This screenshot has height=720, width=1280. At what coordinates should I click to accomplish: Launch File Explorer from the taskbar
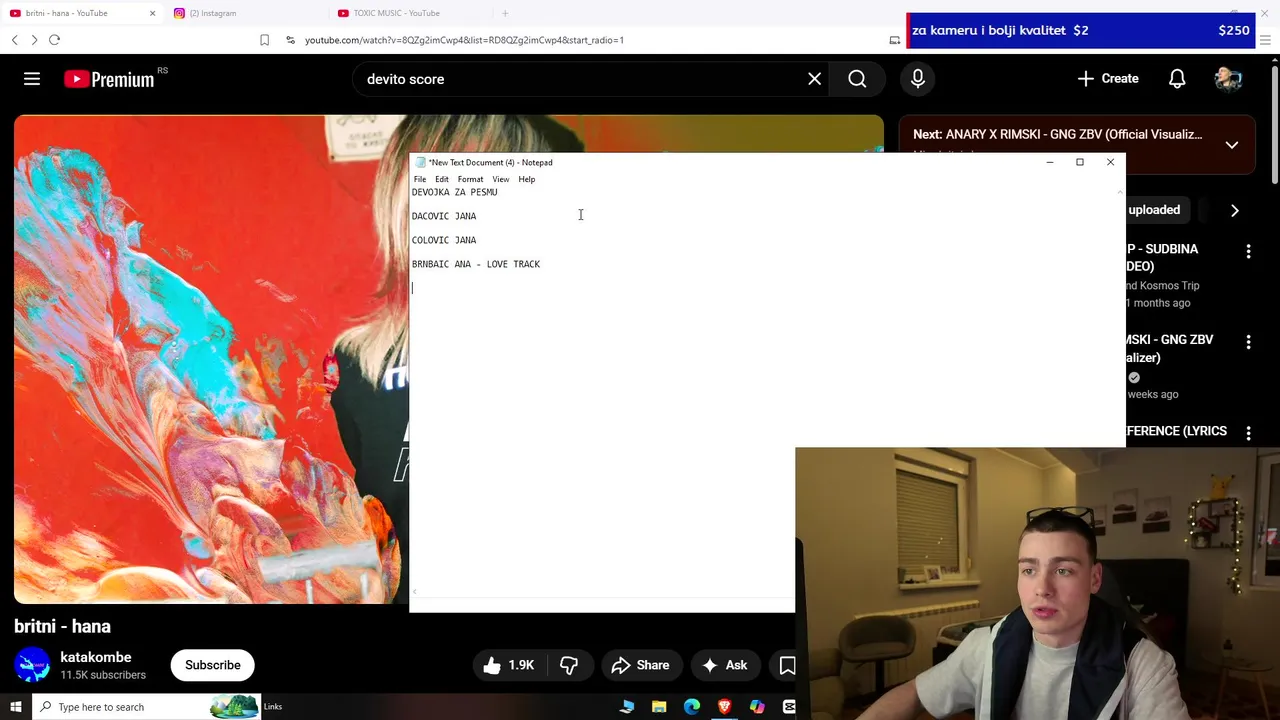tap(659, 707)
